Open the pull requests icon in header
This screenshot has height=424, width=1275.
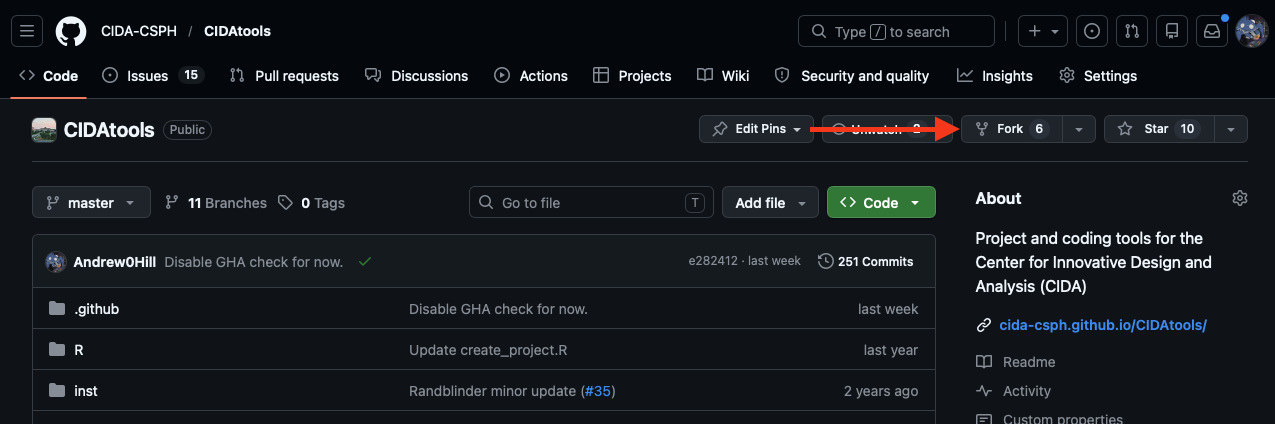pos(1132,31)
